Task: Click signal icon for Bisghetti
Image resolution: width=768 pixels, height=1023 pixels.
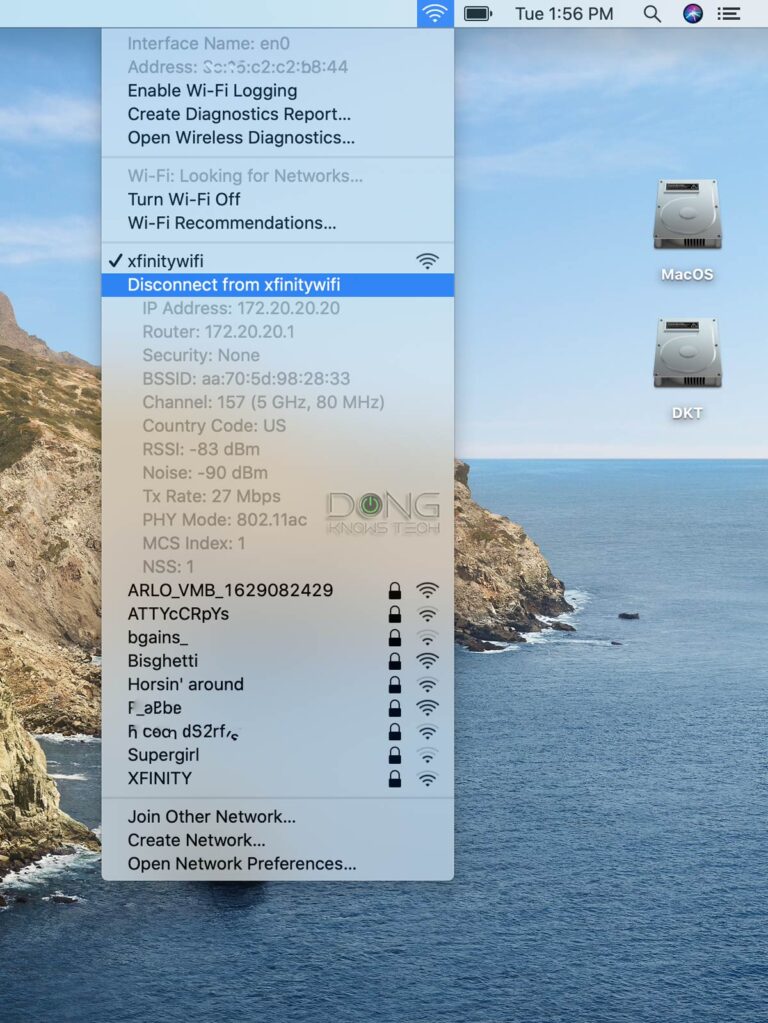Action: tap(427, 661)
